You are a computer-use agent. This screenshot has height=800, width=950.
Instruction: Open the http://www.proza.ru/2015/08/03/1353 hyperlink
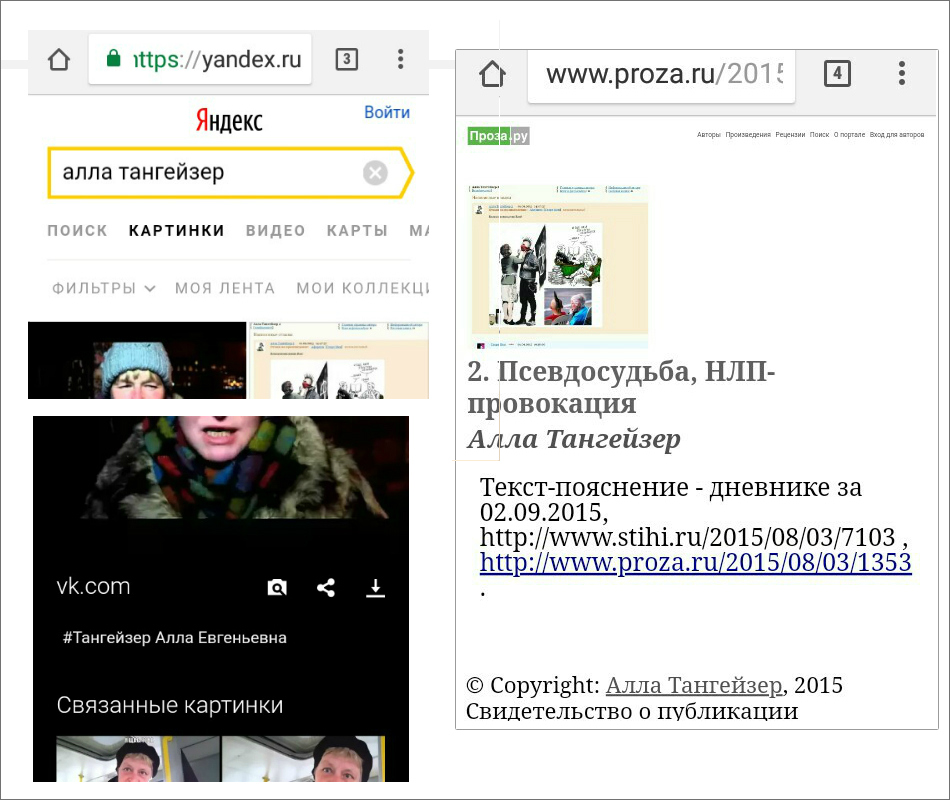coord(696,562)
